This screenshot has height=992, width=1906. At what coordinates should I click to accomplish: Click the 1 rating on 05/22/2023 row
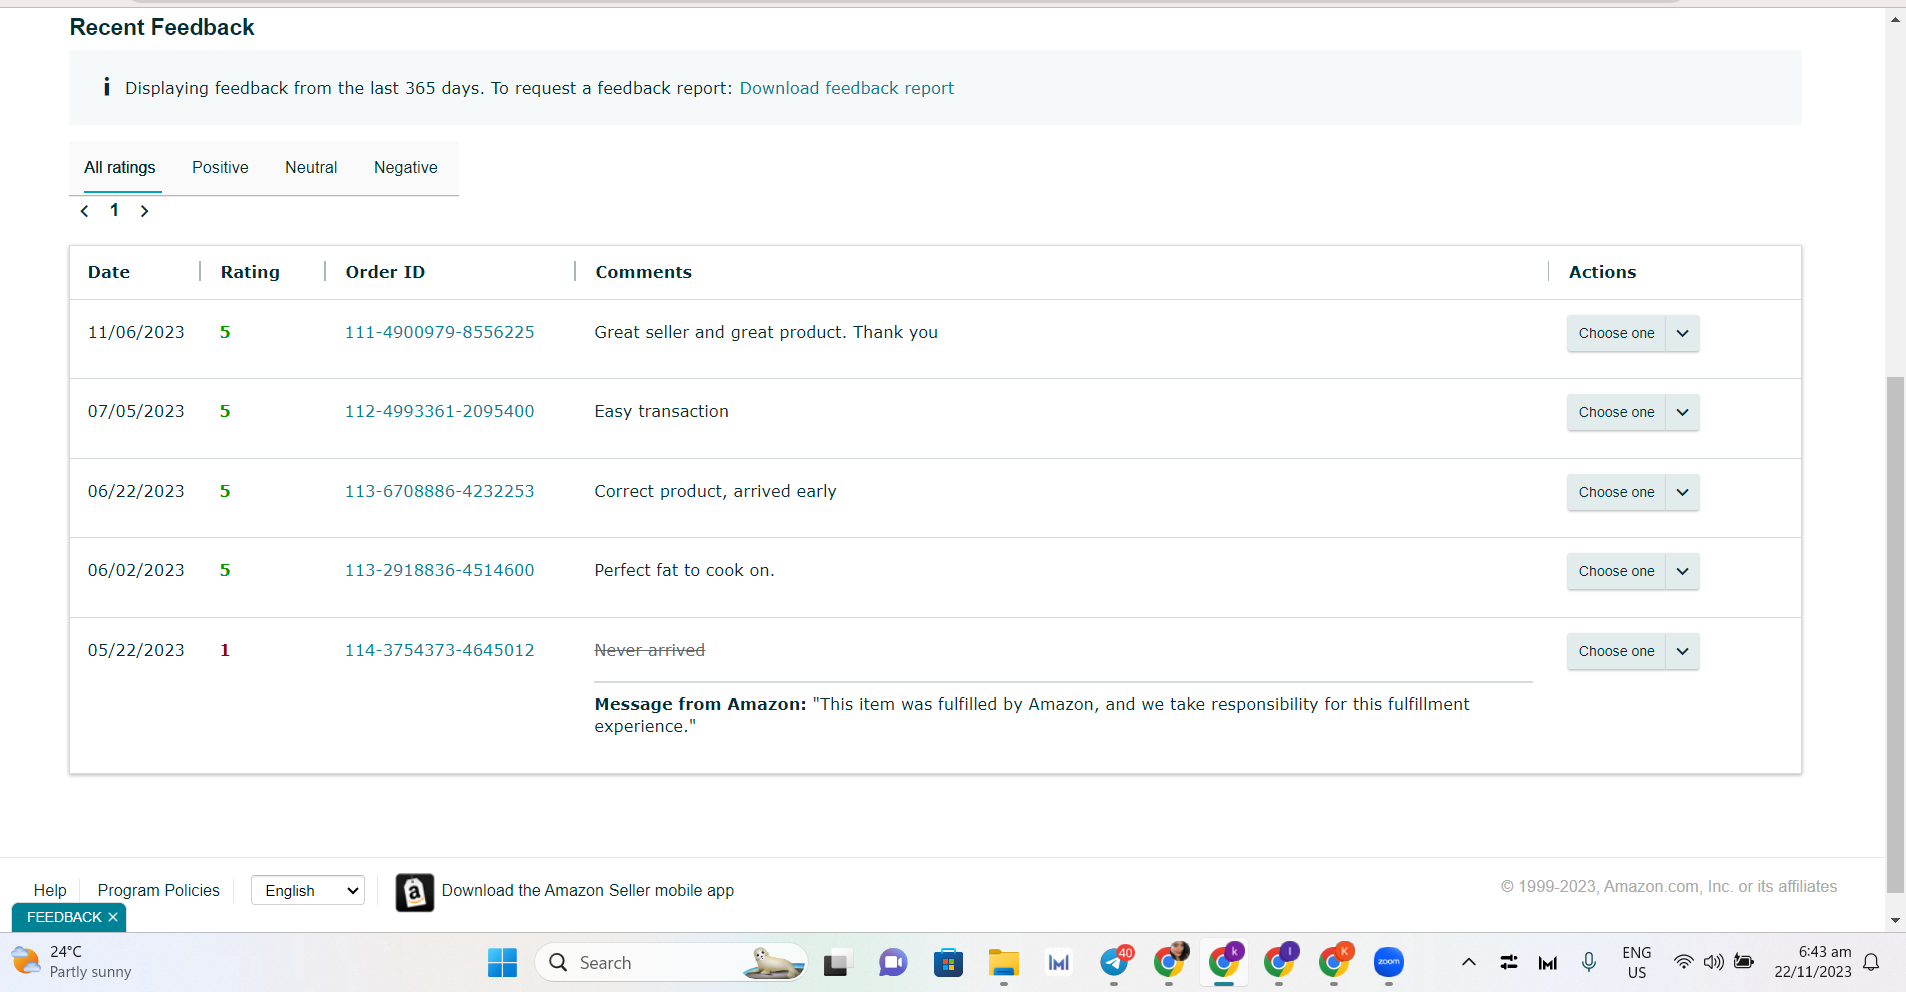point(225,650)
